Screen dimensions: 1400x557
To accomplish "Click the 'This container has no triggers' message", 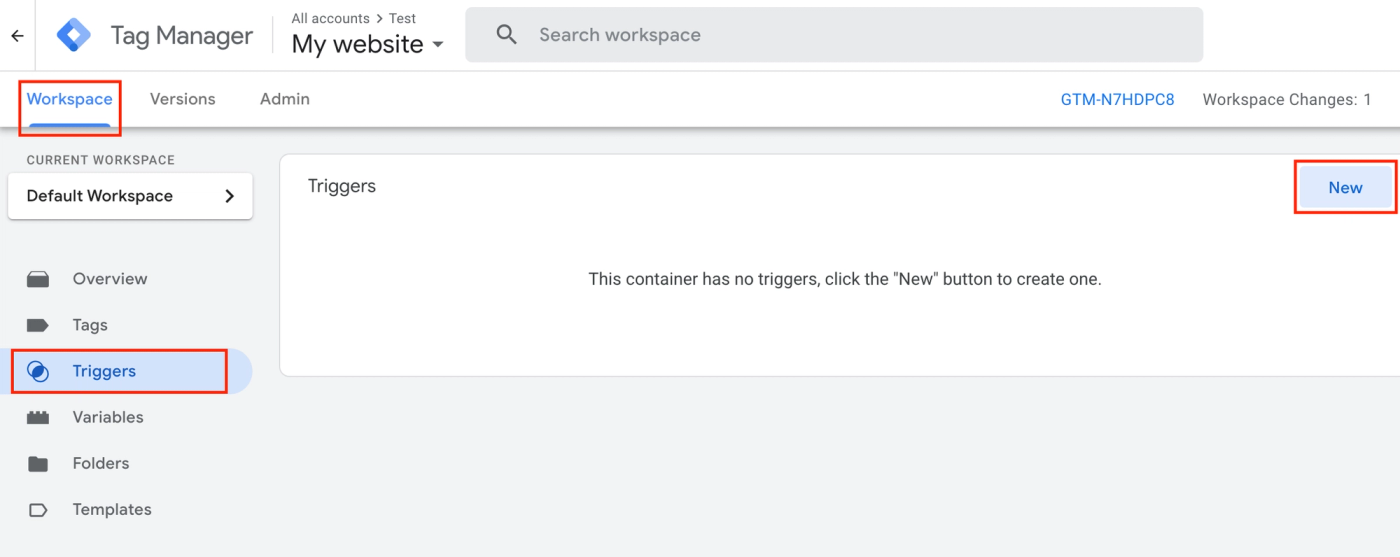I will pos(844,279).
